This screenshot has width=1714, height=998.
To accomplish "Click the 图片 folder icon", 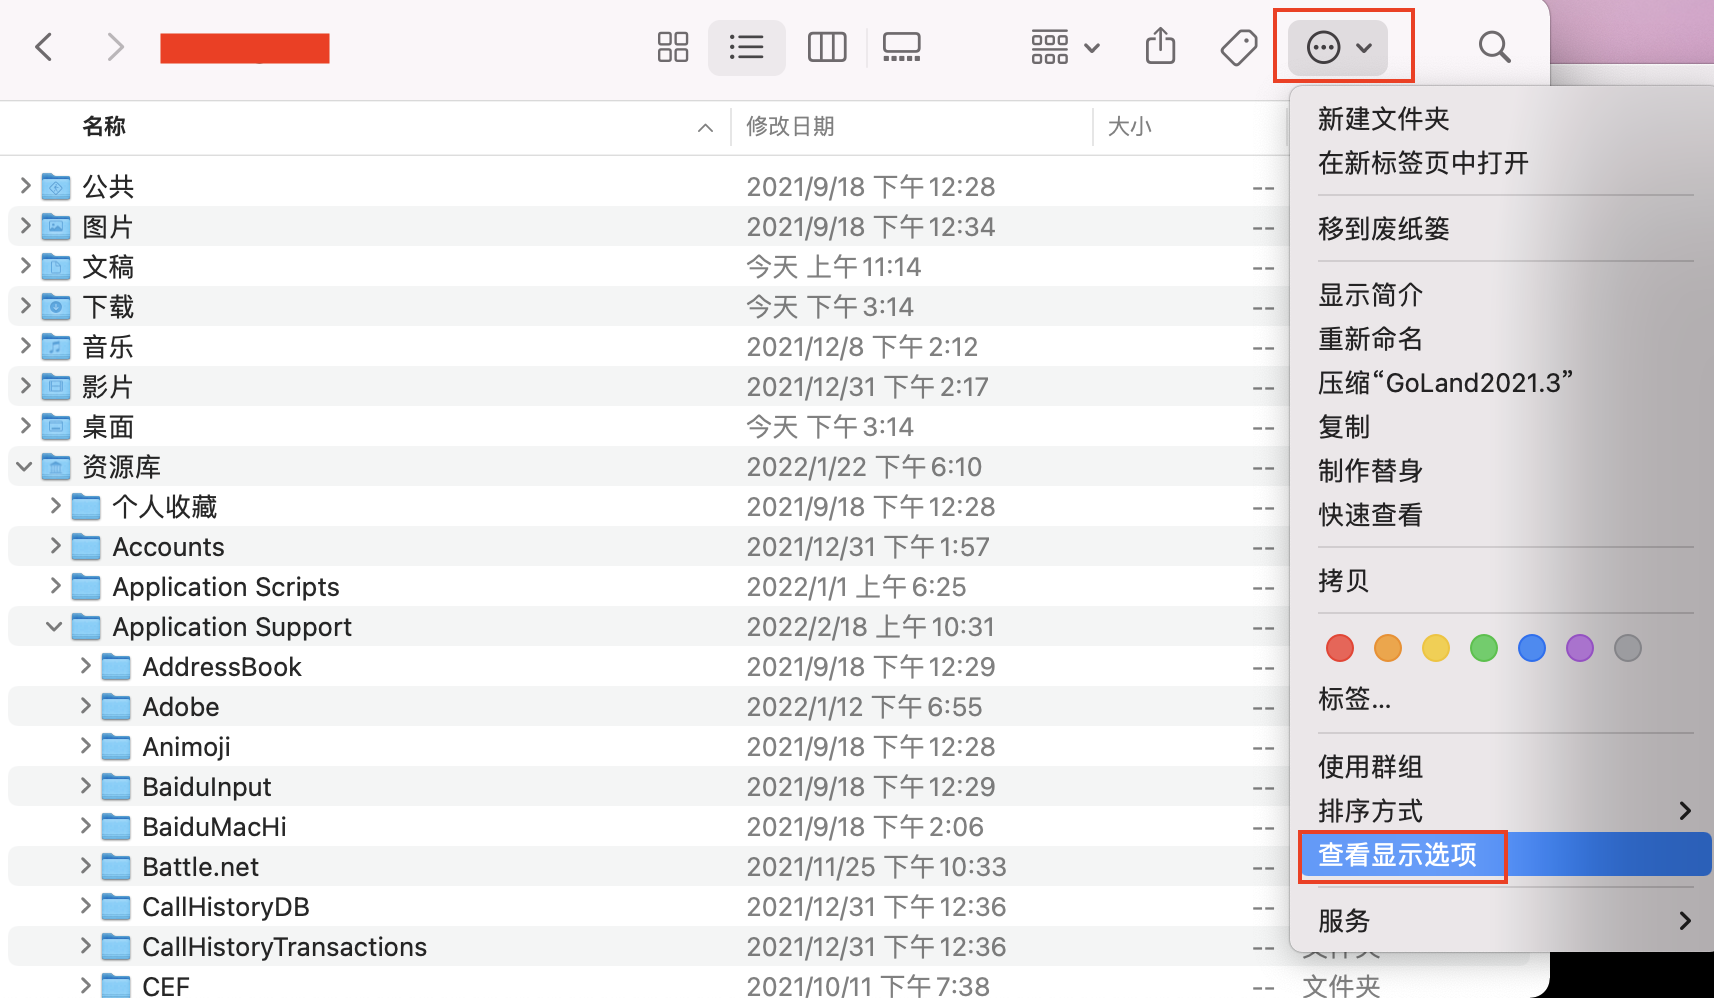I will (56, 227).
